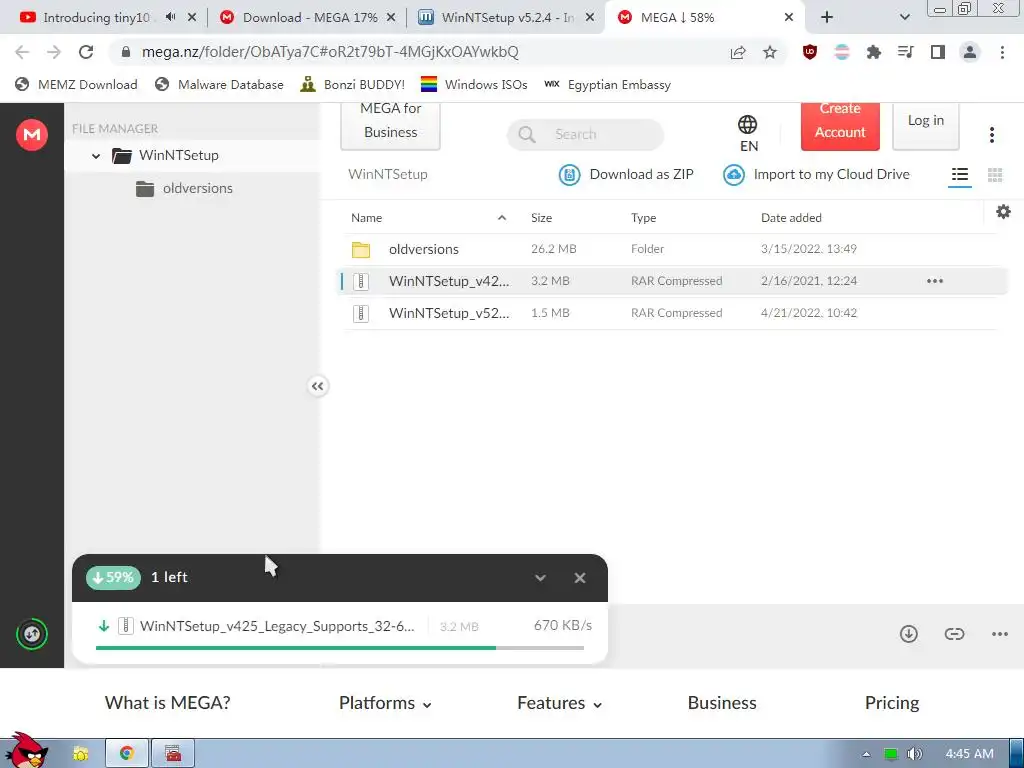The width and height of the screenshot is (1024, 768).
Task: Reload the page
Action: (86, 52)
